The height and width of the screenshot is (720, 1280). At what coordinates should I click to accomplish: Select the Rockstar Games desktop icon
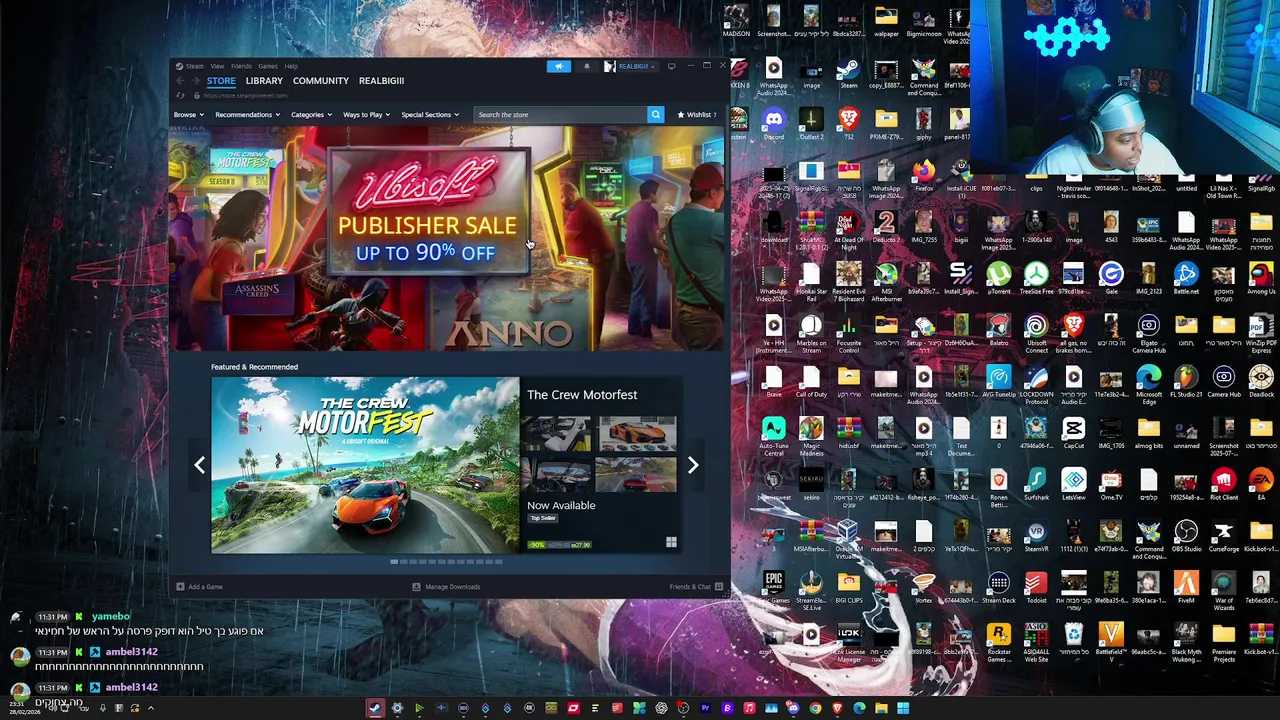[x=998, y=644]
